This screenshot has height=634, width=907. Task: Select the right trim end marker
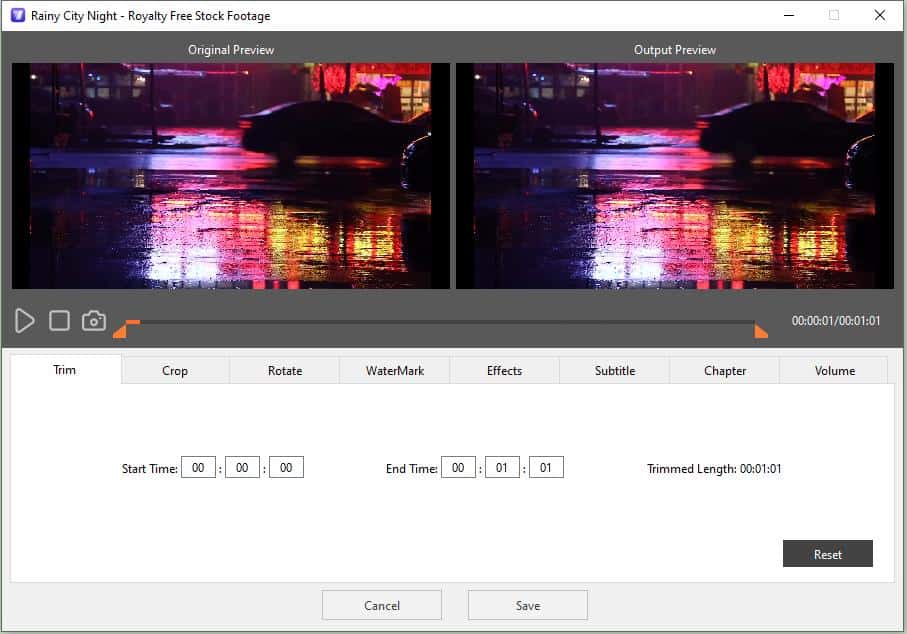point(761,330)
